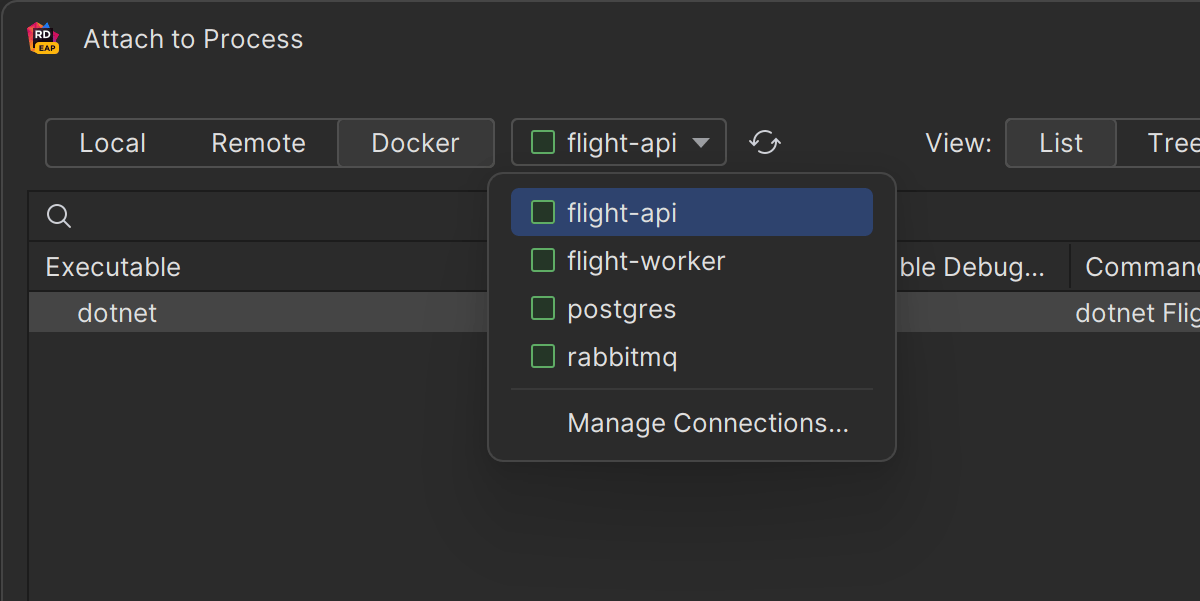Click the container icon inside the combo box
The image size is (1200, 601).
(x=542, y=143)
